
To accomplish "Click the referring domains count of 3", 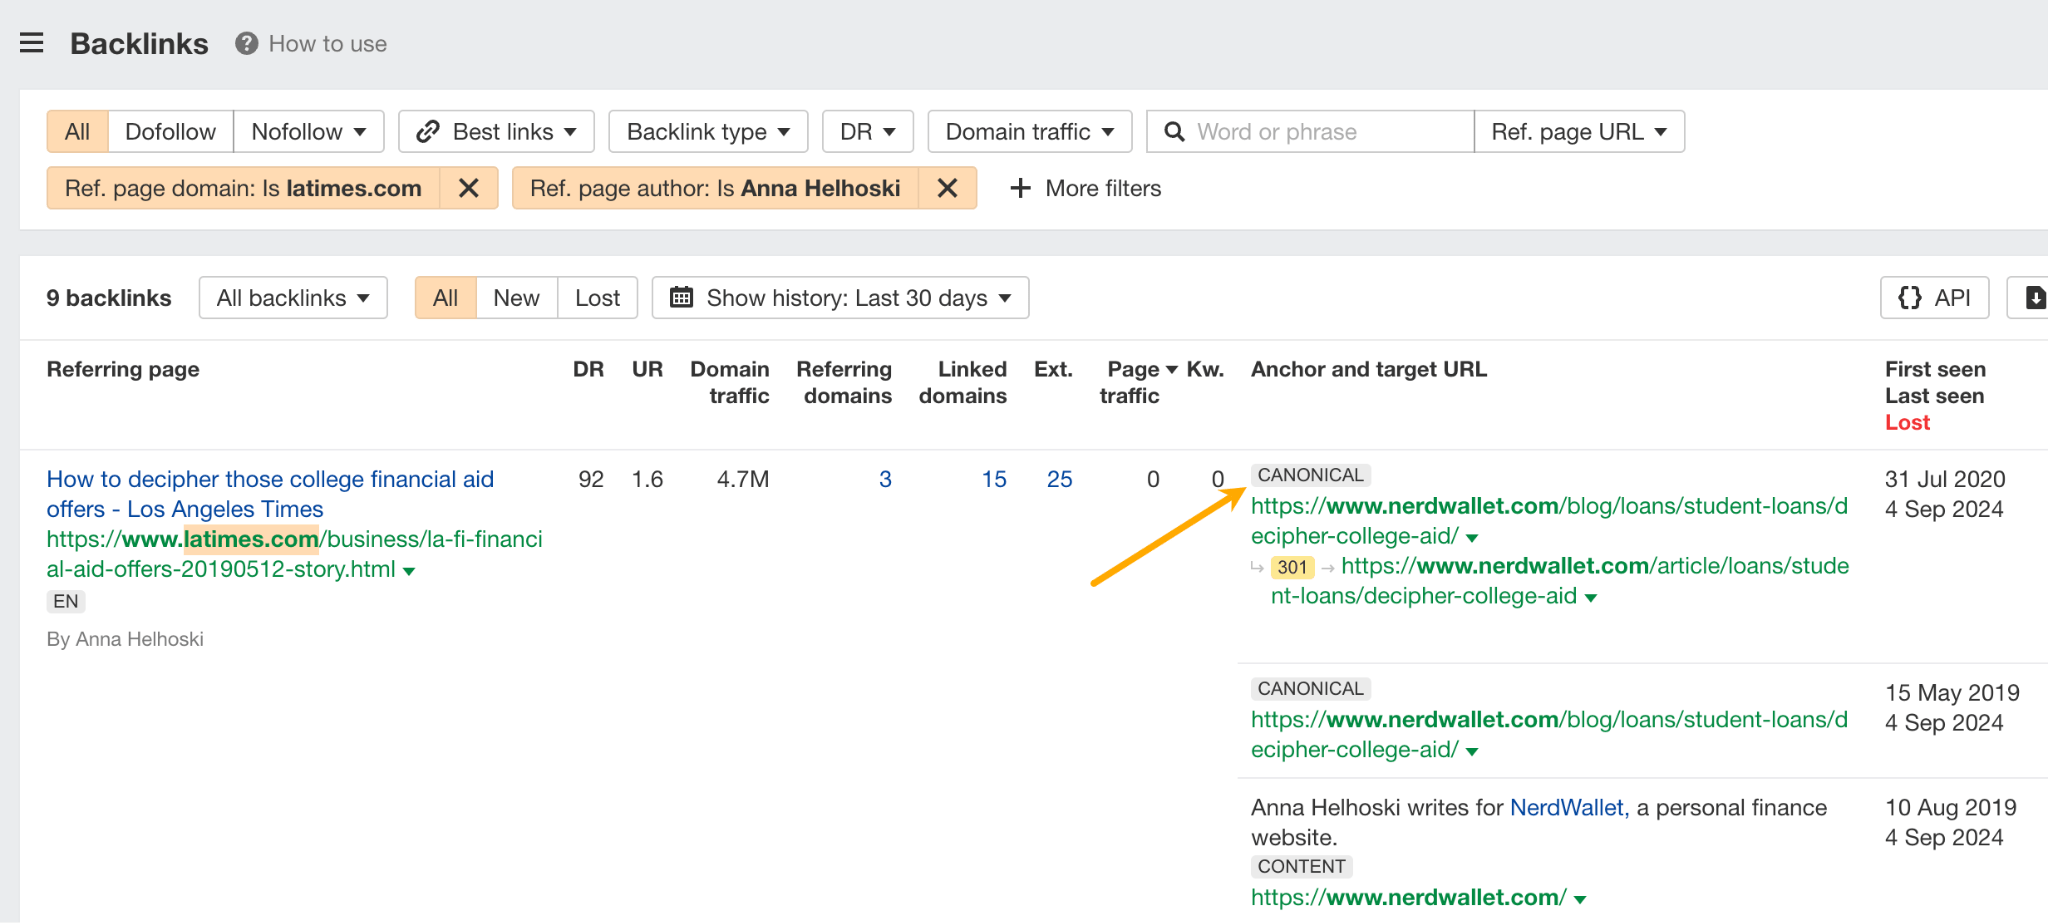I will click(884, 479).
